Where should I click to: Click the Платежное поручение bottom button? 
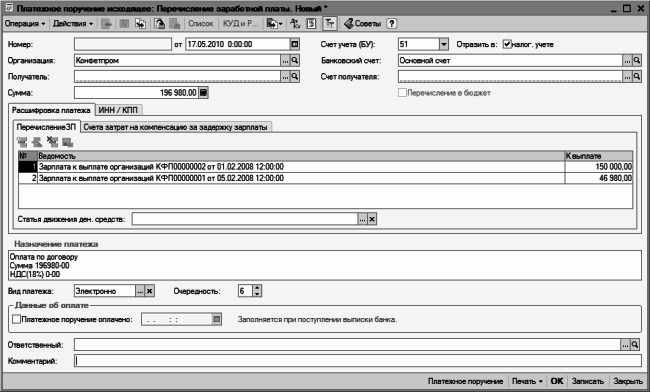465,381
